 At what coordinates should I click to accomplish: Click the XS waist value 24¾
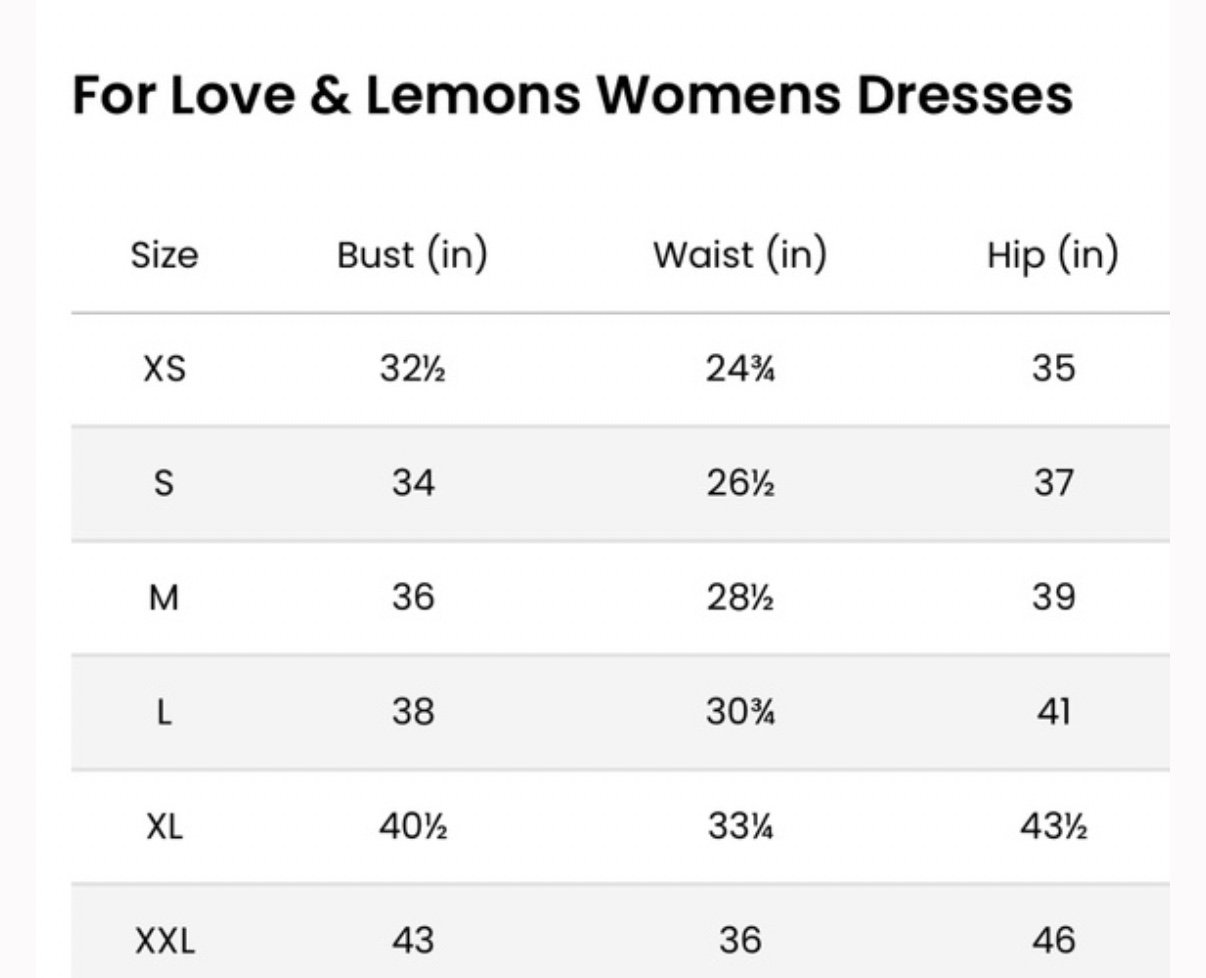[x=740, y=369]
